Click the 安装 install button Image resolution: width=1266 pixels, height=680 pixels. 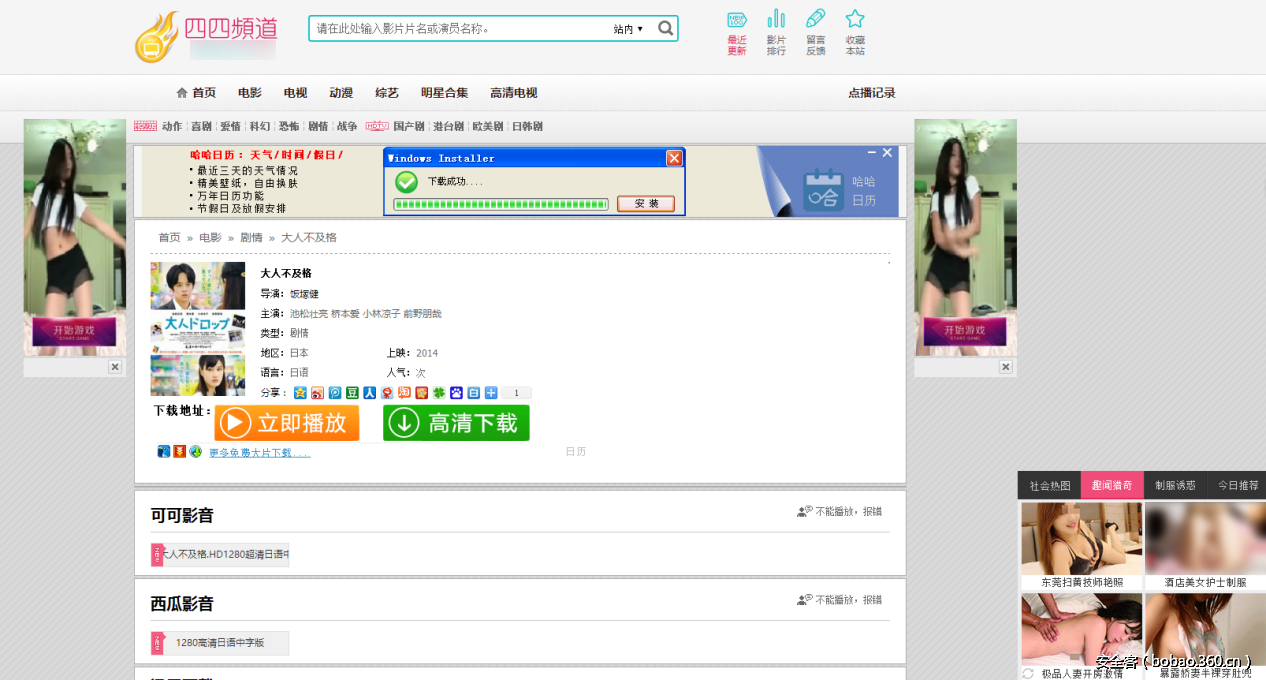pyautogui.click(x=645, y=203)
